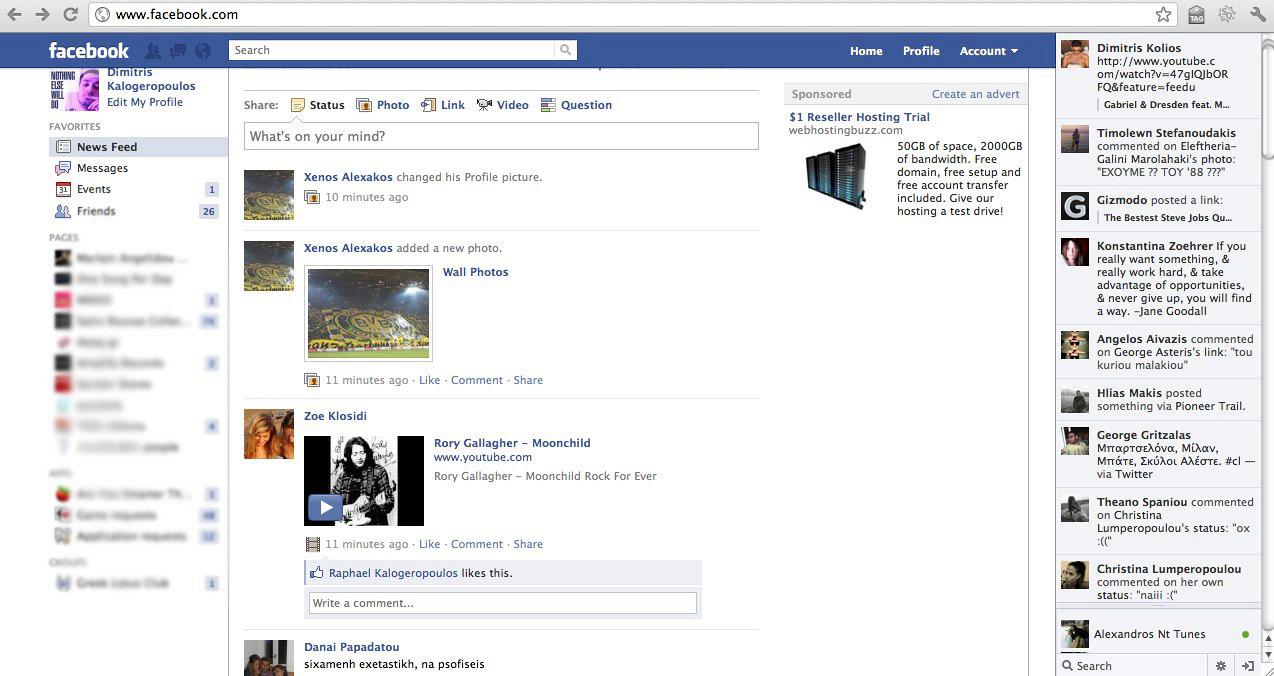Open The Bestest Steve Jobs link
Image resolution: width=1274 pixels, height=676 pixels.
point(1168,217)
